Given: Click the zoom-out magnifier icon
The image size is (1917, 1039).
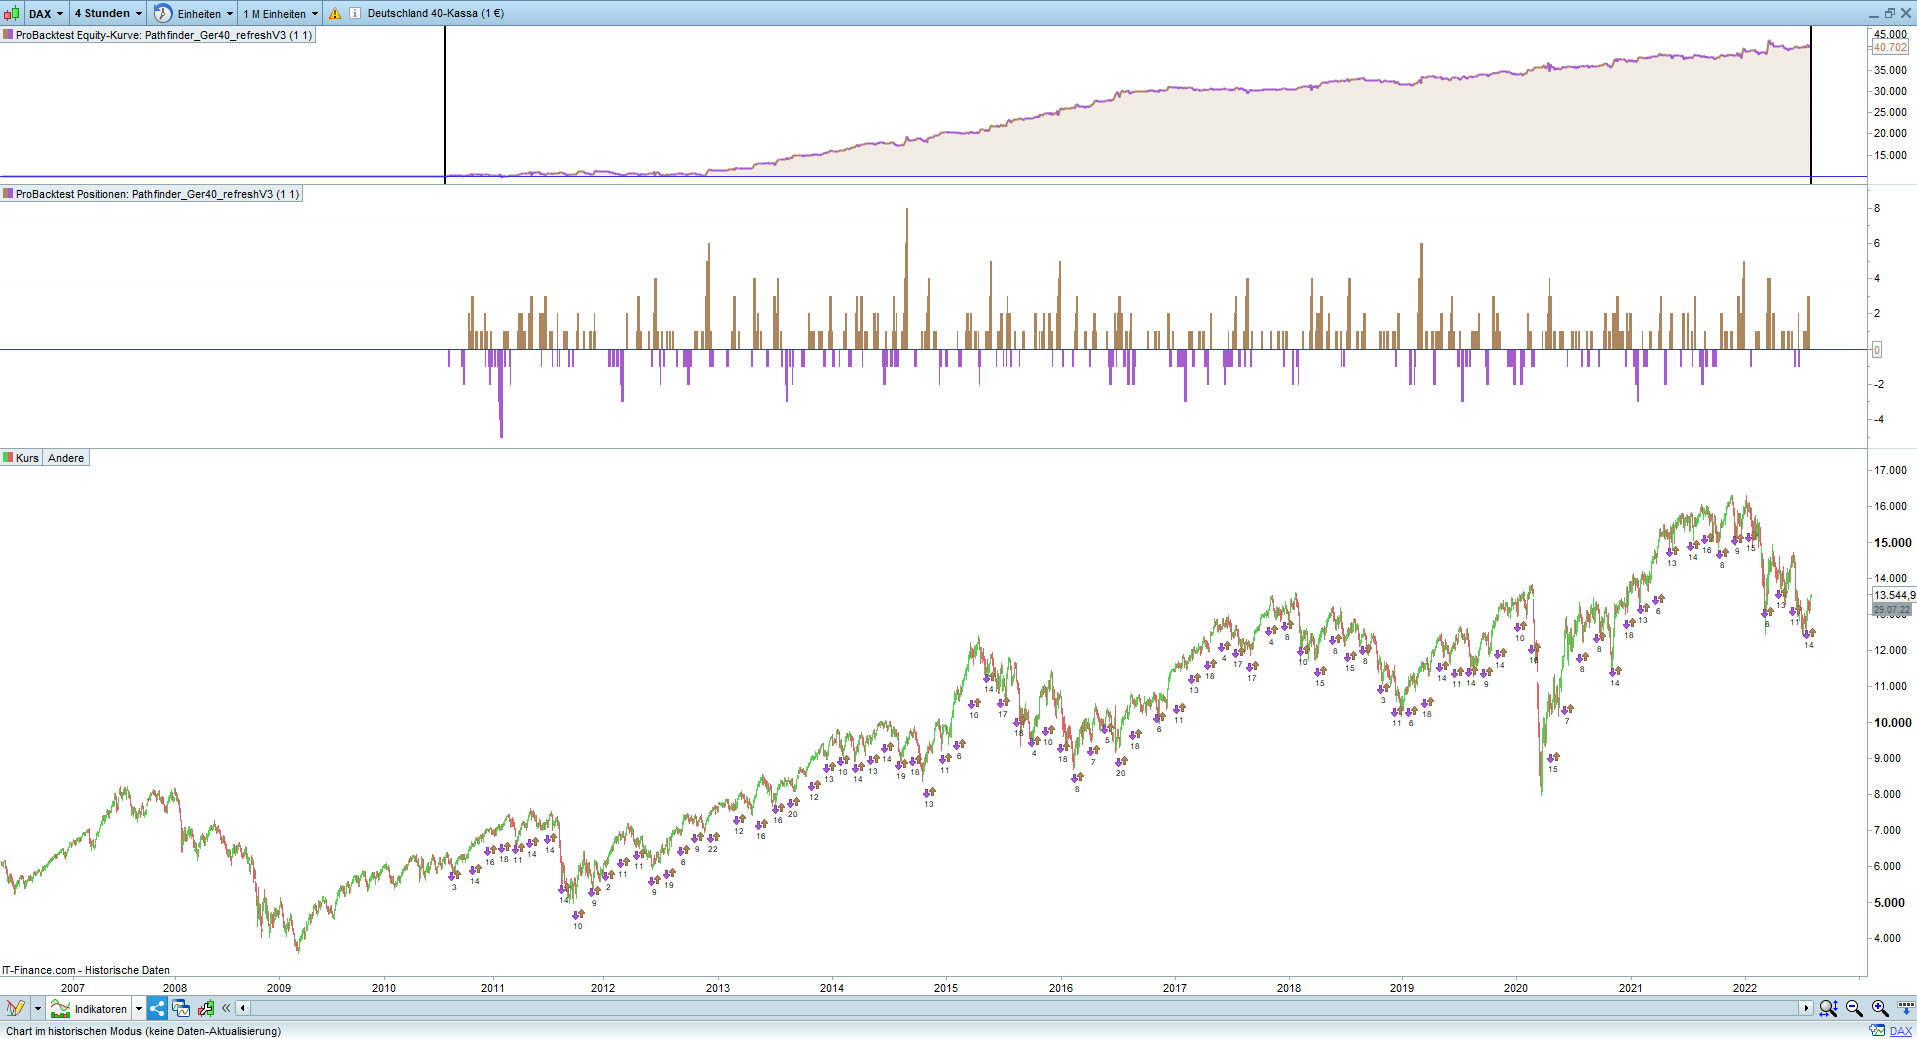Looking at the screenshot, I should [1854, 1008].
